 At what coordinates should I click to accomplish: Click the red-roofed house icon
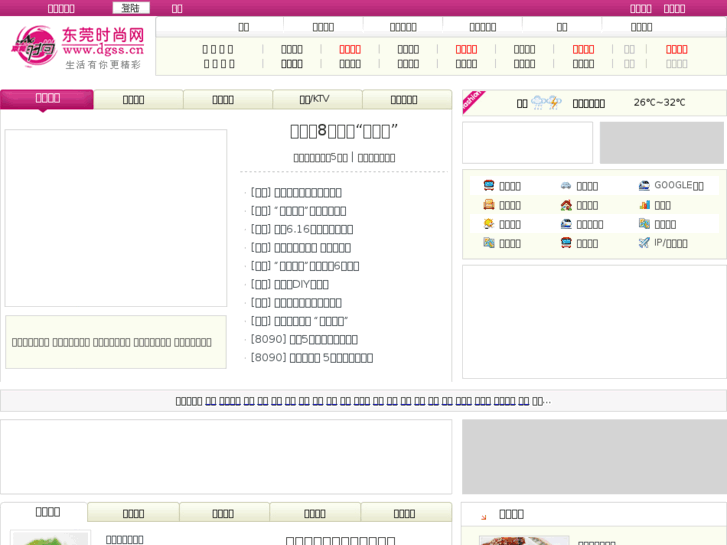[x=566, y=205]
